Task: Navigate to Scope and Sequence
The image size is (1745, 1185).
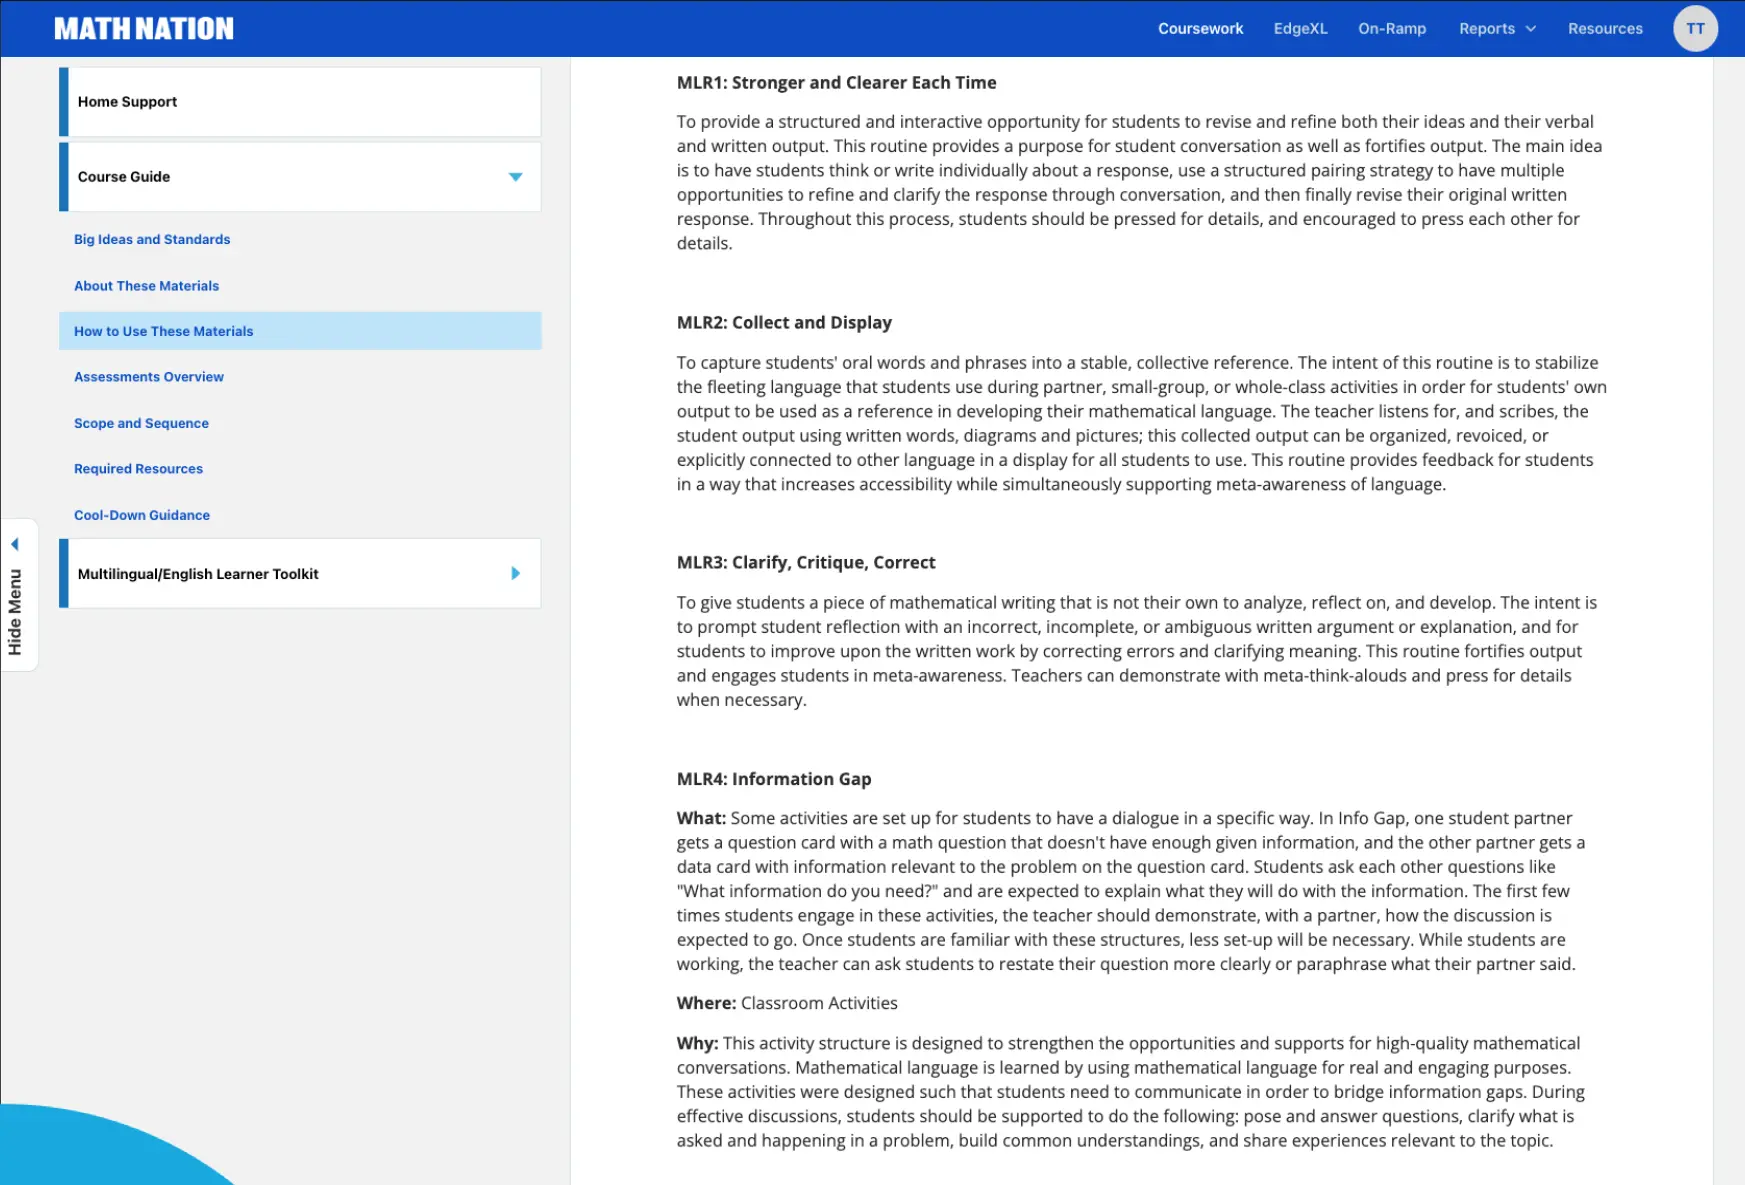Action: point(141,423)
